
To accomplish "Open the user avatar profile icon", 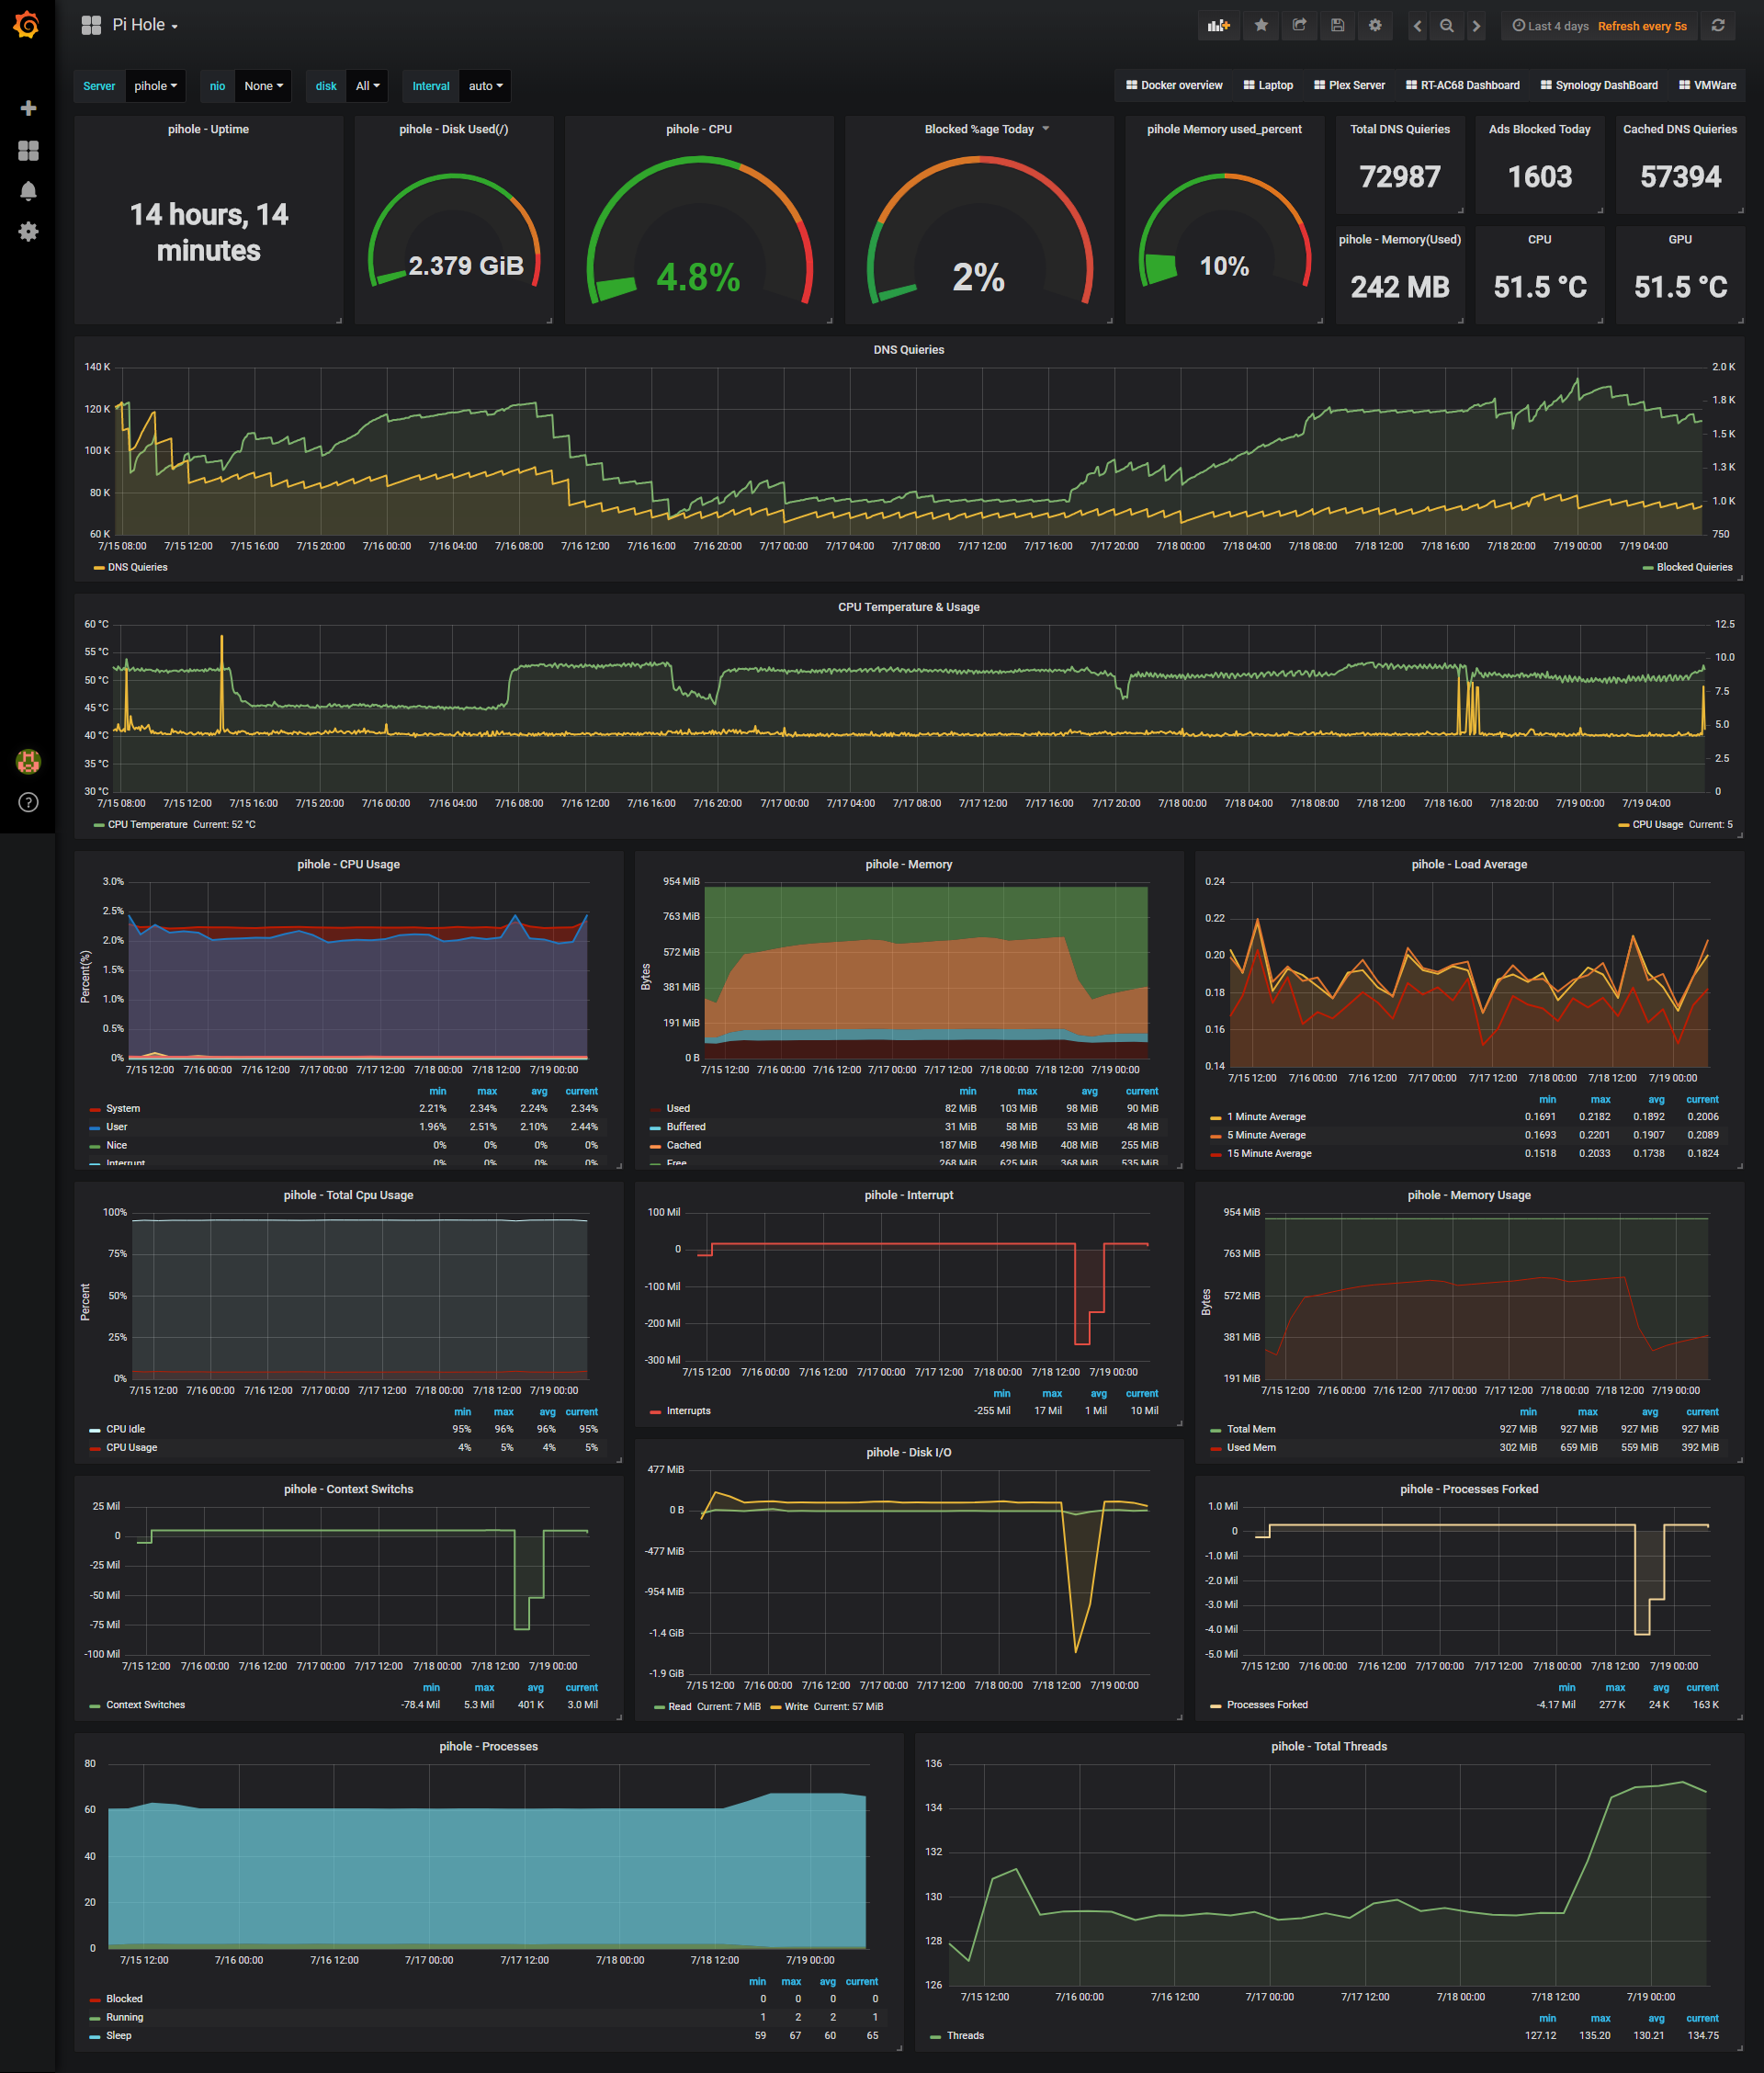I will tap(28, 761).
